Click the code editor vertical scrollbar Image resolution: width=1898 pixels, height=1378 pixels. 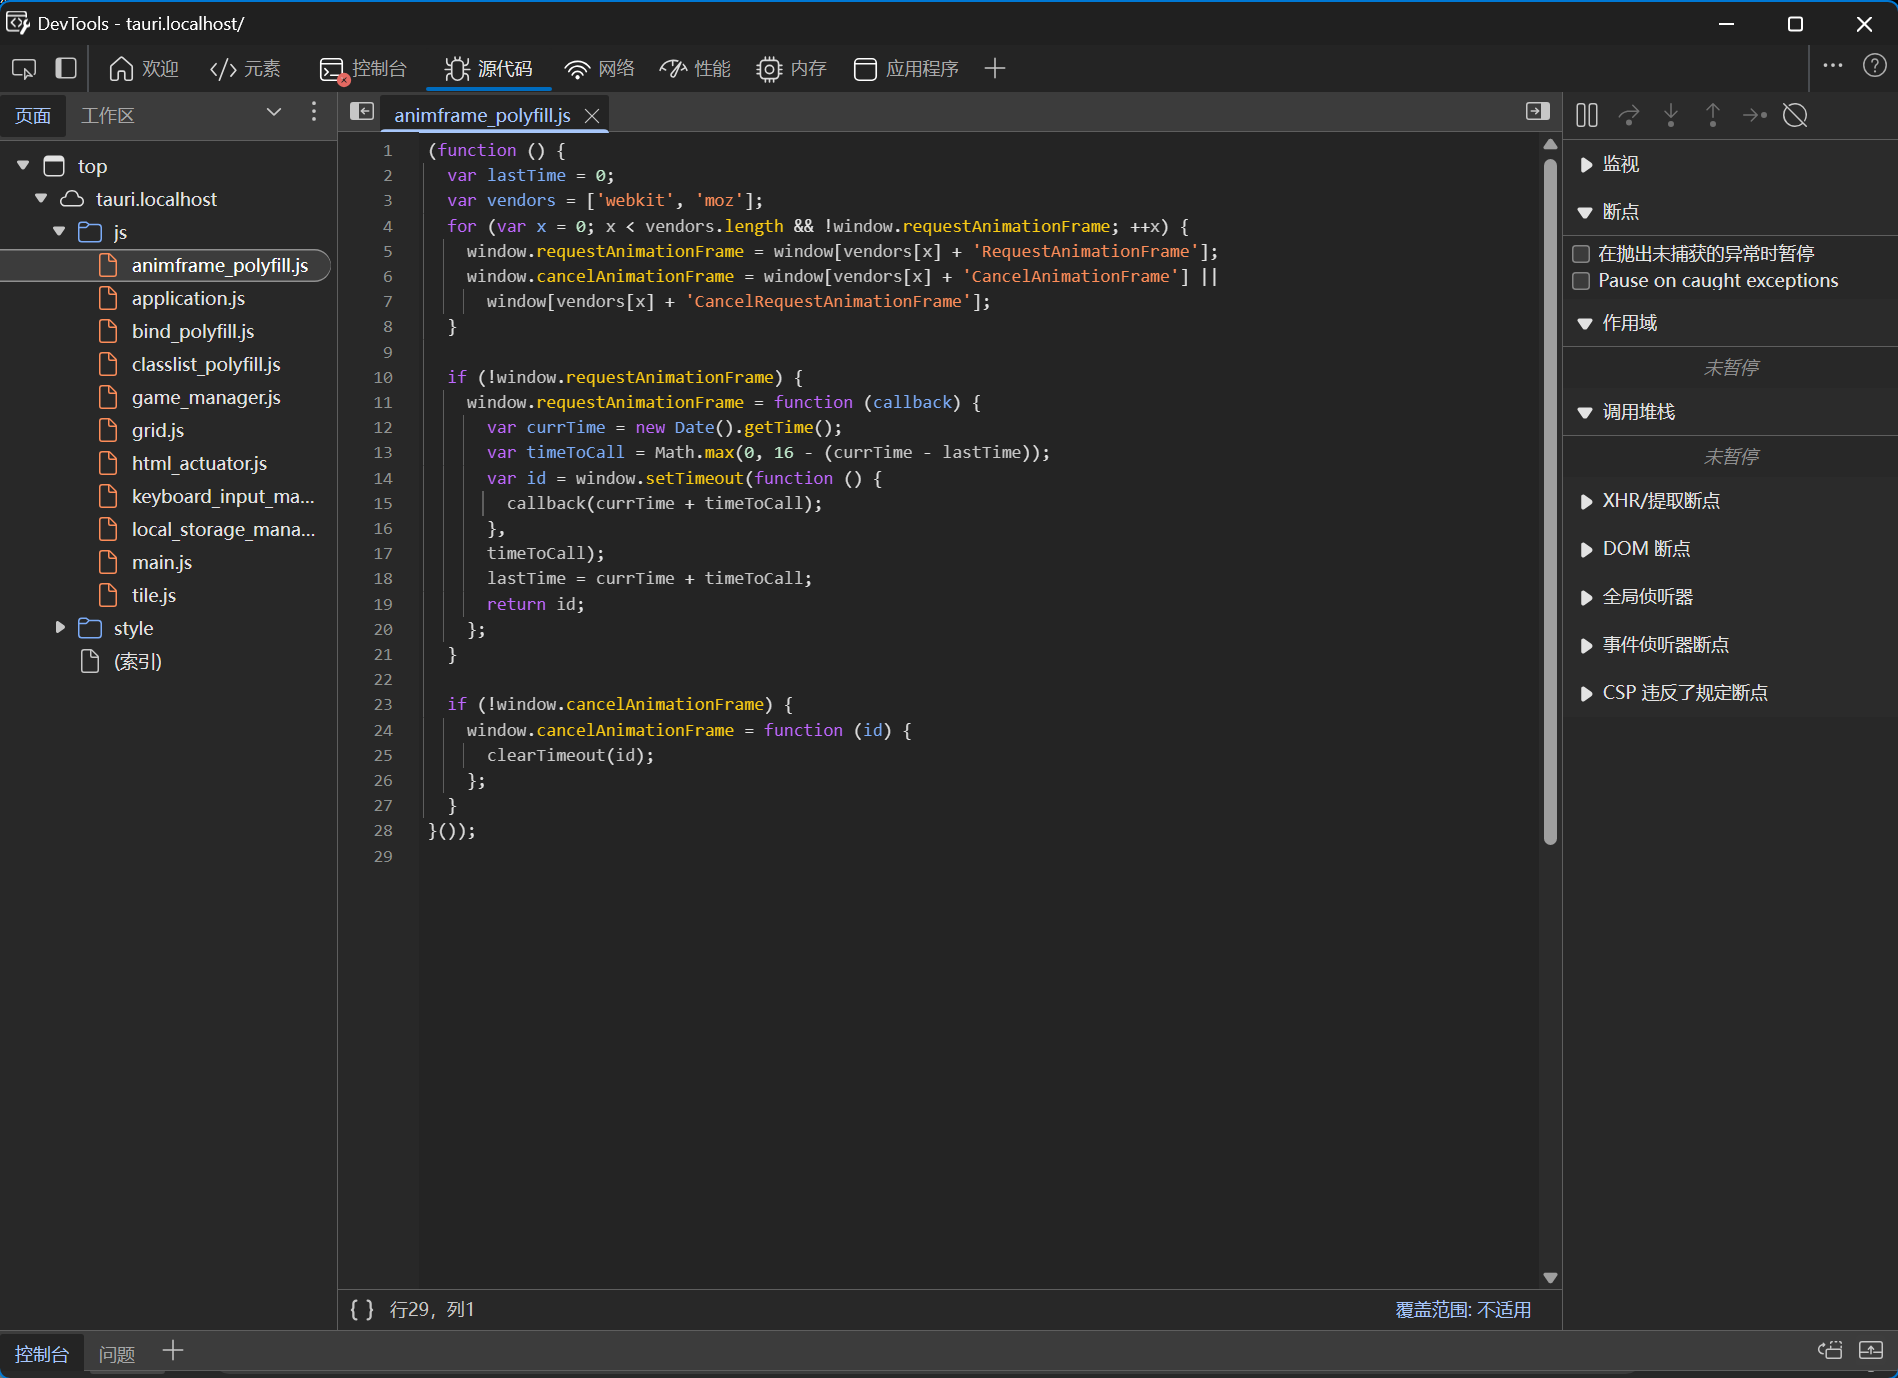click(1550, 500)
